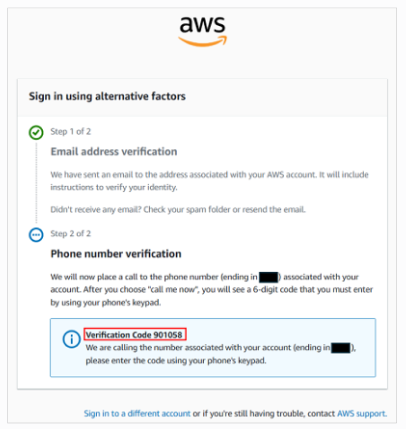Click the "We have sent an email" paragraph
The height and width of the screenshot is (429, 406).
pyautogui.click(x=209, y=181)
